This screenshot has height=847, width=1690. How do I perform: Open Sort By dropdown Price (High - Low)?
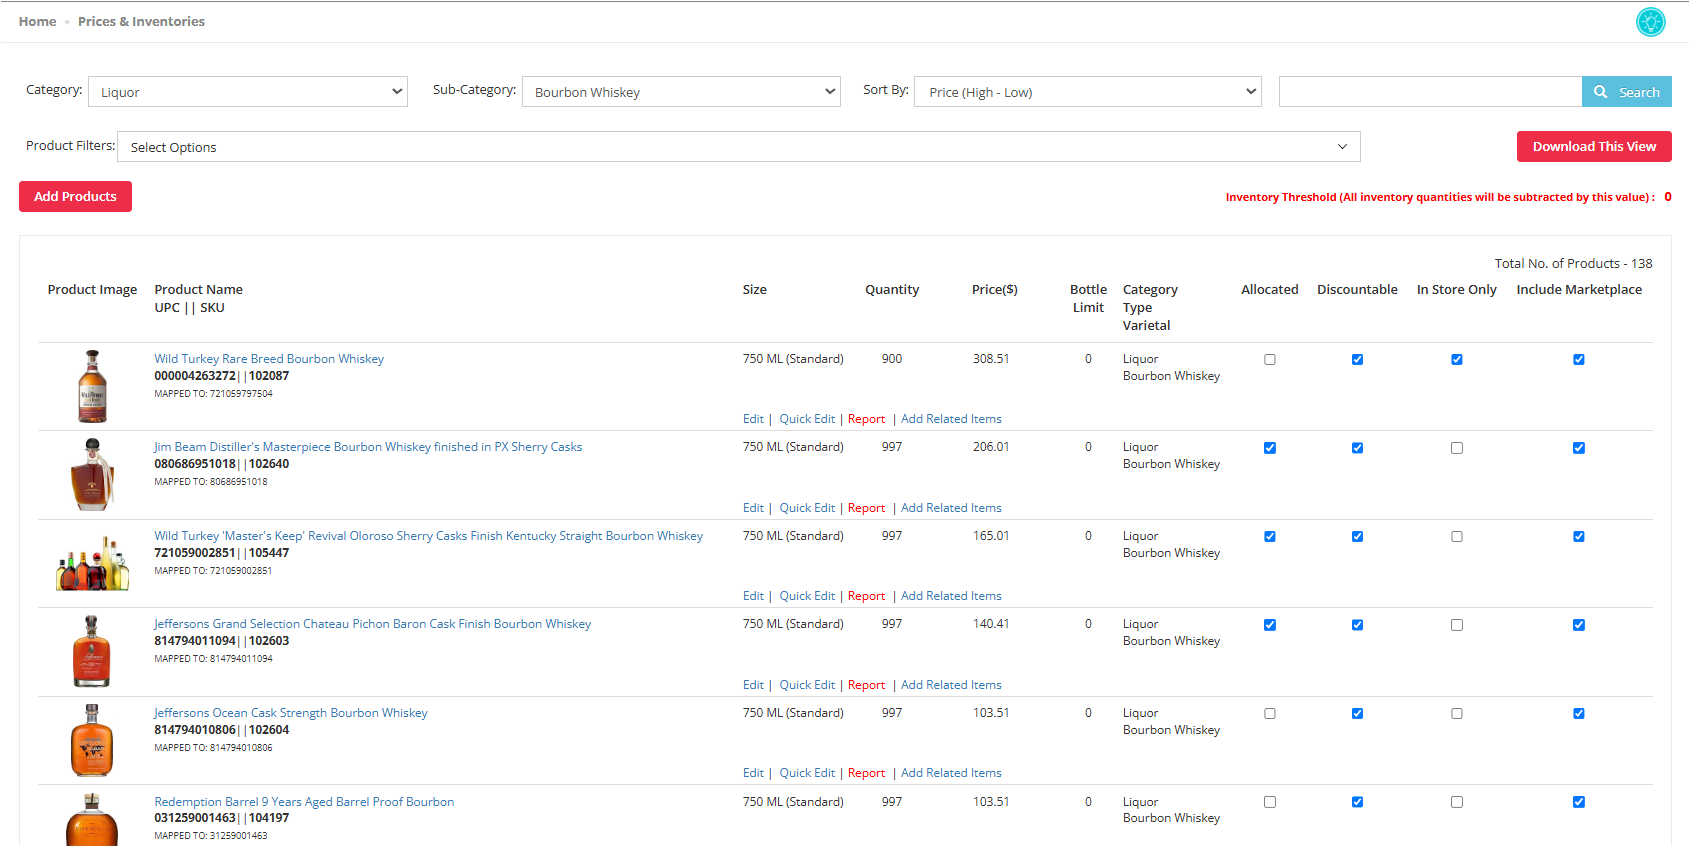pyautogui.click(x=1088, y=92)
